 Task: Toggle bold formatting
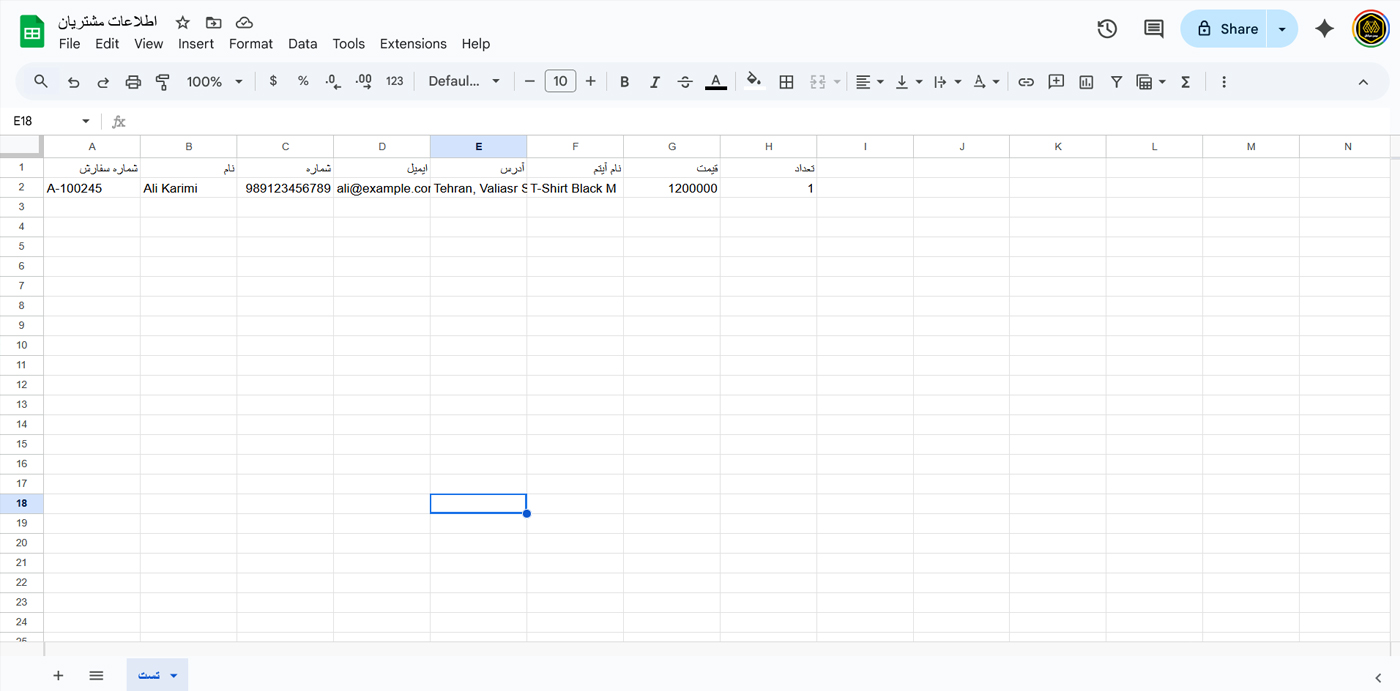pos(624,82)
